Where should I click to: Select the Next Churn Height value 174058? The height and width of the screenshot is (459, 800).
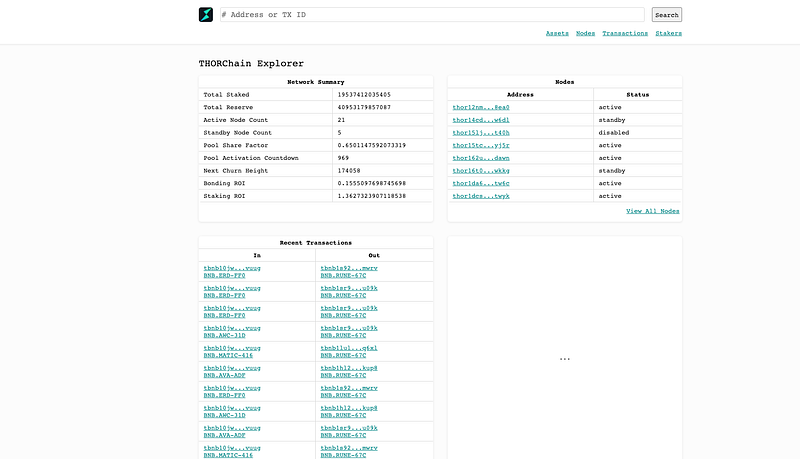[349, 171]
